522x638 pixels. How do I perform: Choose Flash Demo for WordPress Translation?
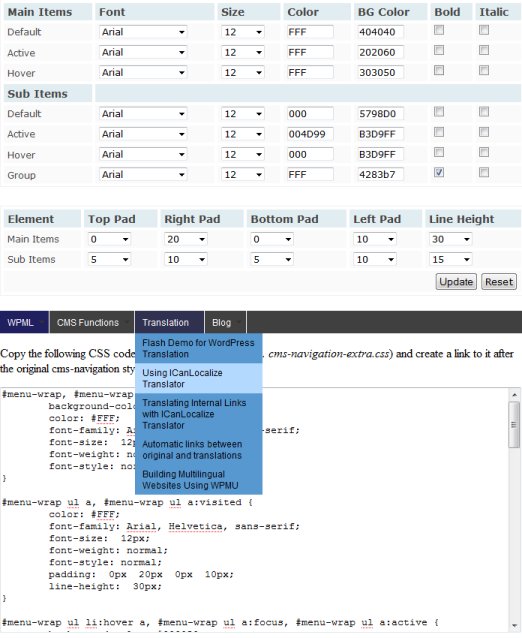(x=199, y=348)
